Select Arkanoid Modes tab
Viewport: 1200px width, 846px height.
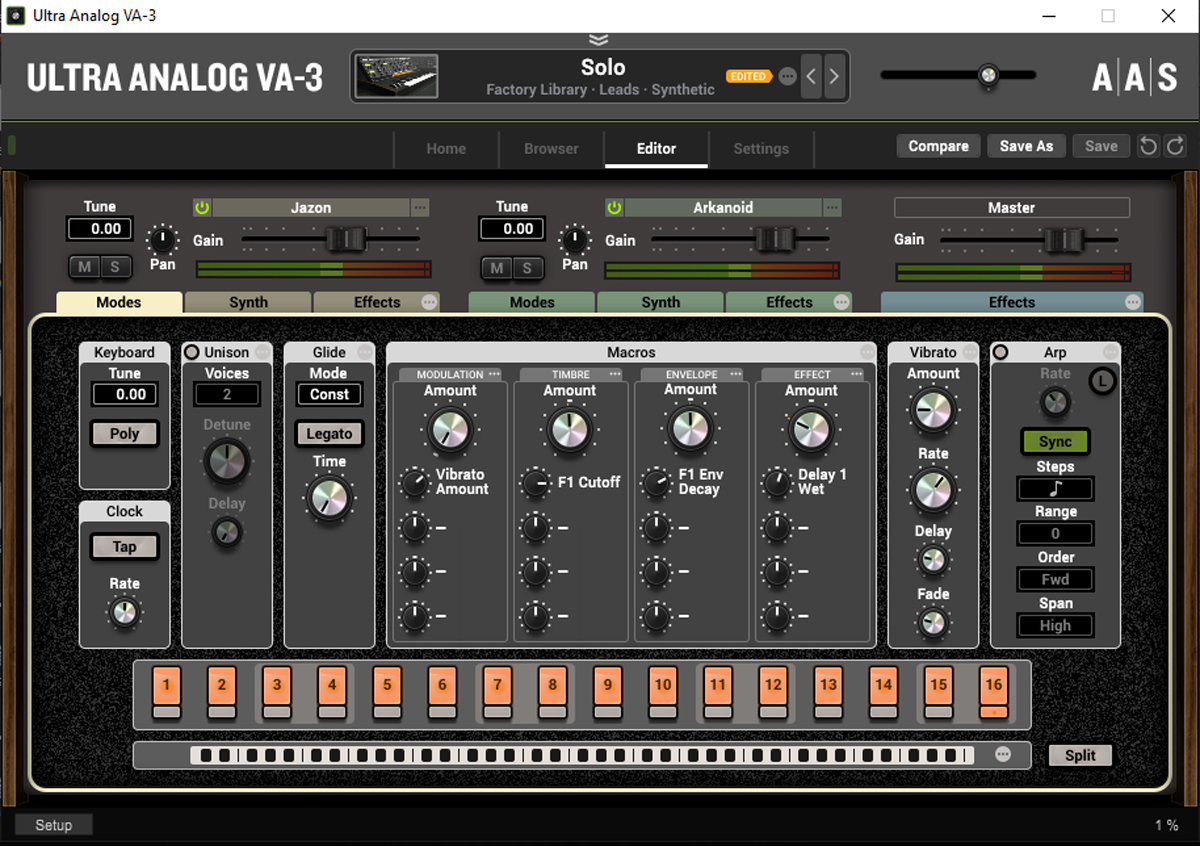click(x=532, y=302)
